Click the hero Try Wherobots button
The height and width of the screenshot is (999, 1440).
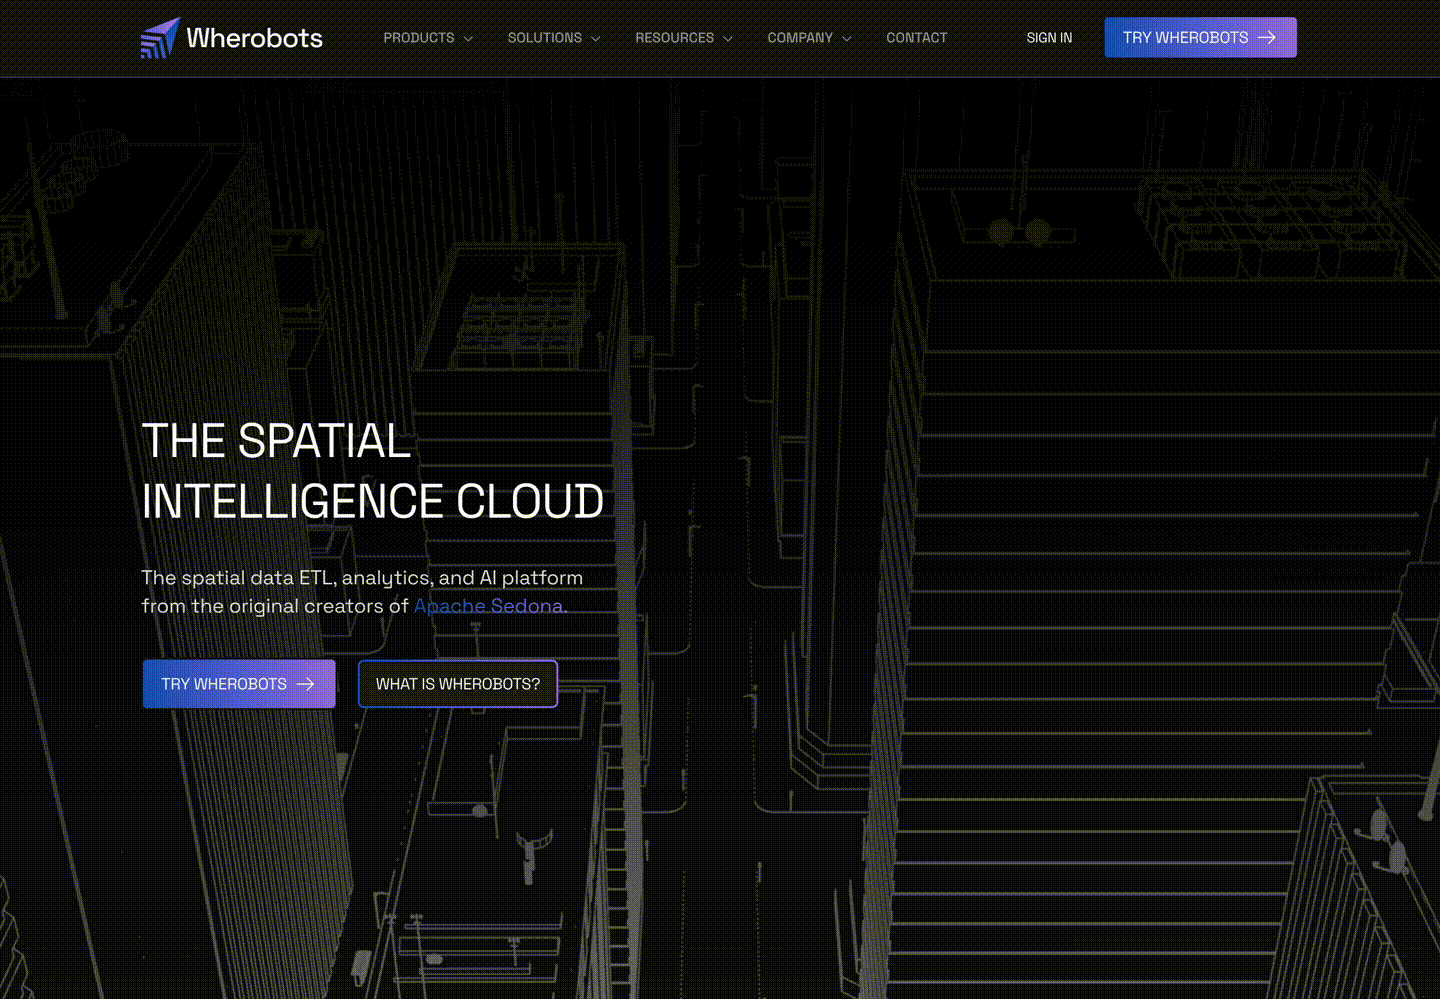coord(239,684)
